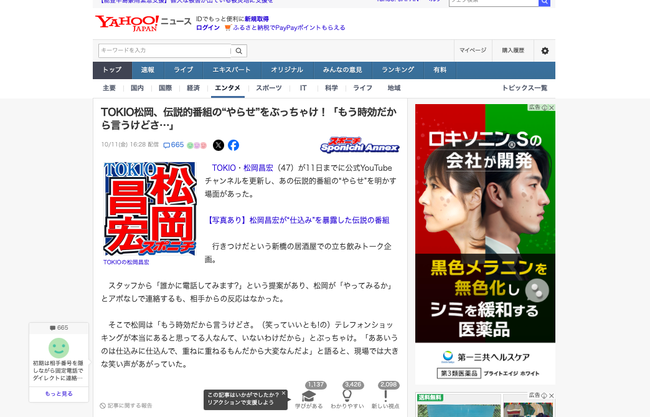Click the TOKIO・松岡昌宏 name link
The width and height of the screenshot is (650, 417).
243,168
